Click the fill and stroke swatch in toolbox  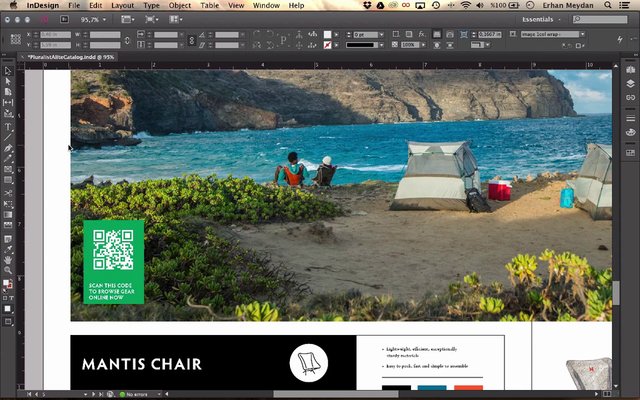click(x=7, y=284)
